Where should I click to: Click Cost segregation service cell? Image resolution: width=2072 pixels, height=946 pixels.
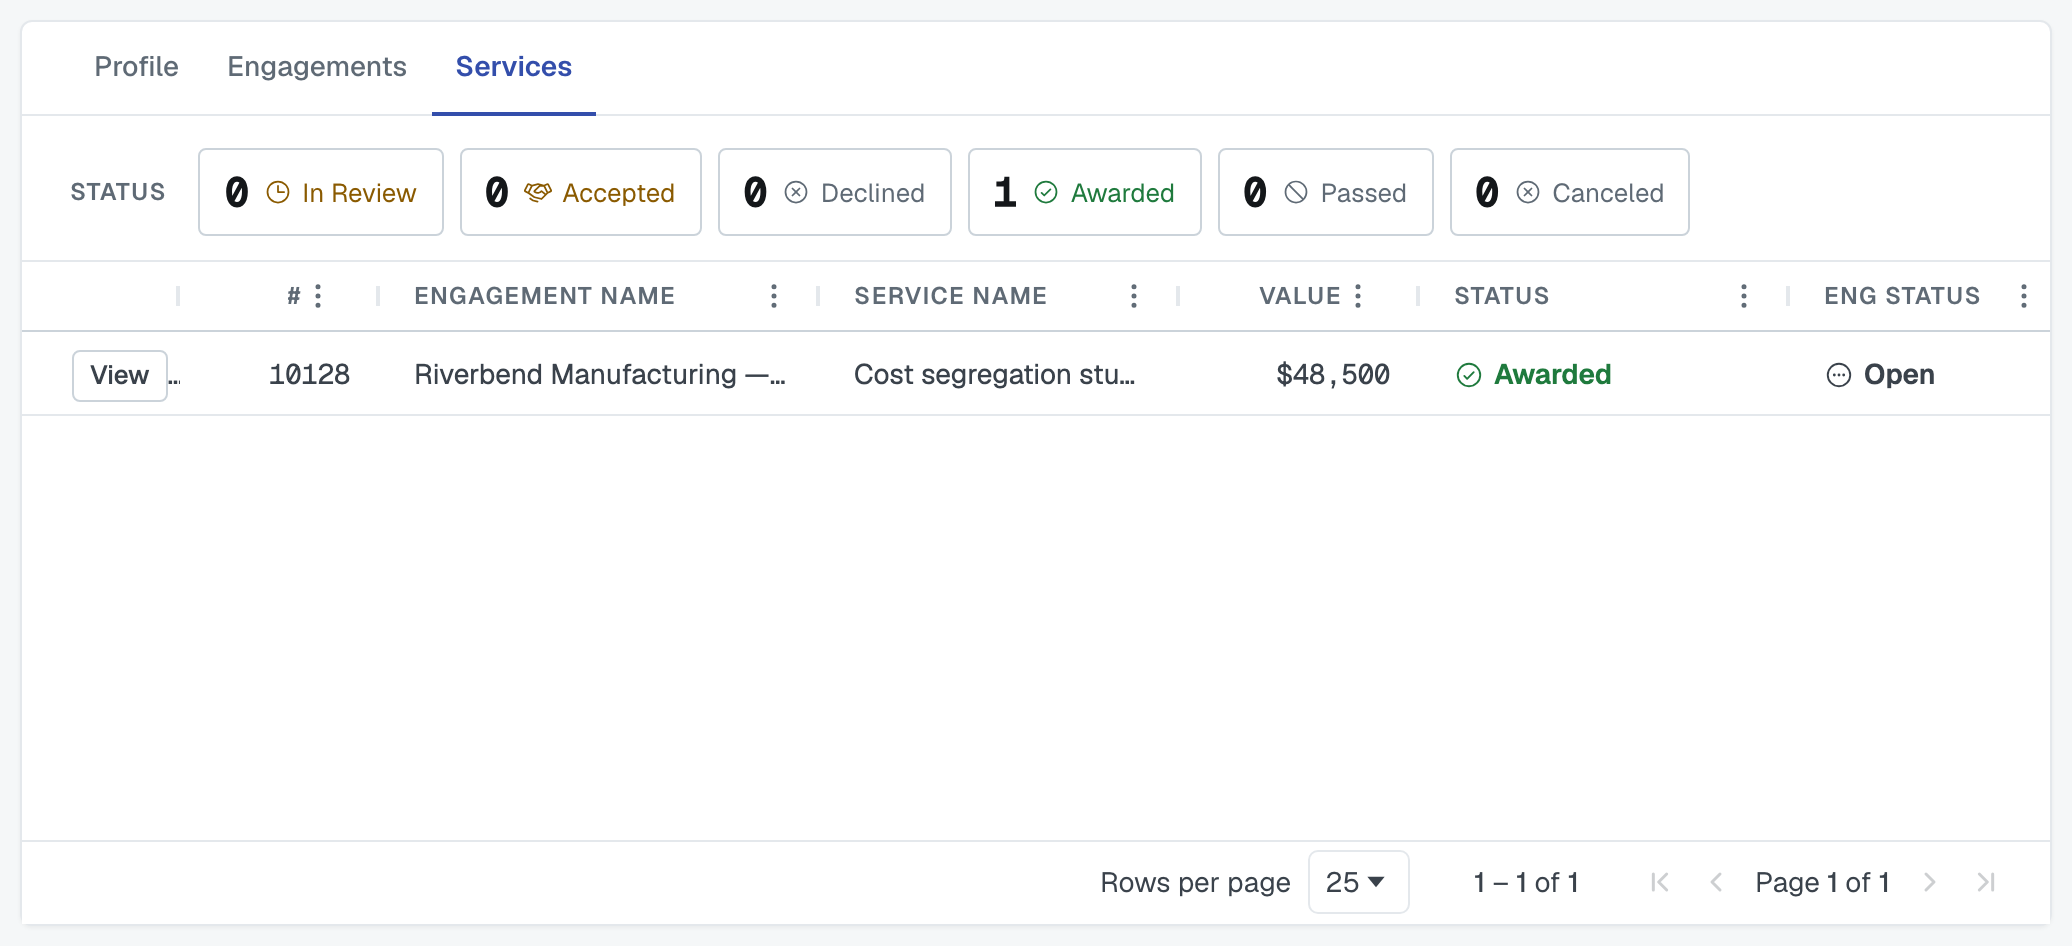pos(995,375)
